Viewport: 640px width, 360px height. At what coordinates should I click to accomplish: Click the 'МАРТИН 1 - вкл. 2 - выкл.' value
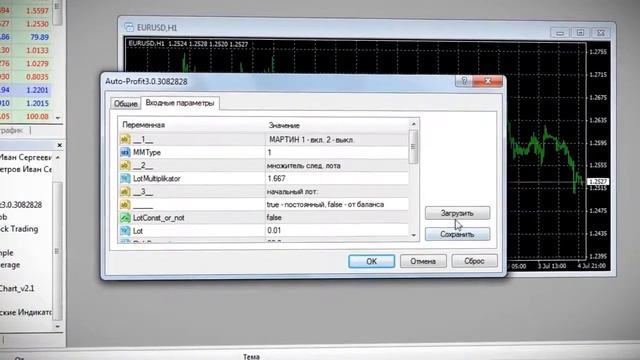312,140
